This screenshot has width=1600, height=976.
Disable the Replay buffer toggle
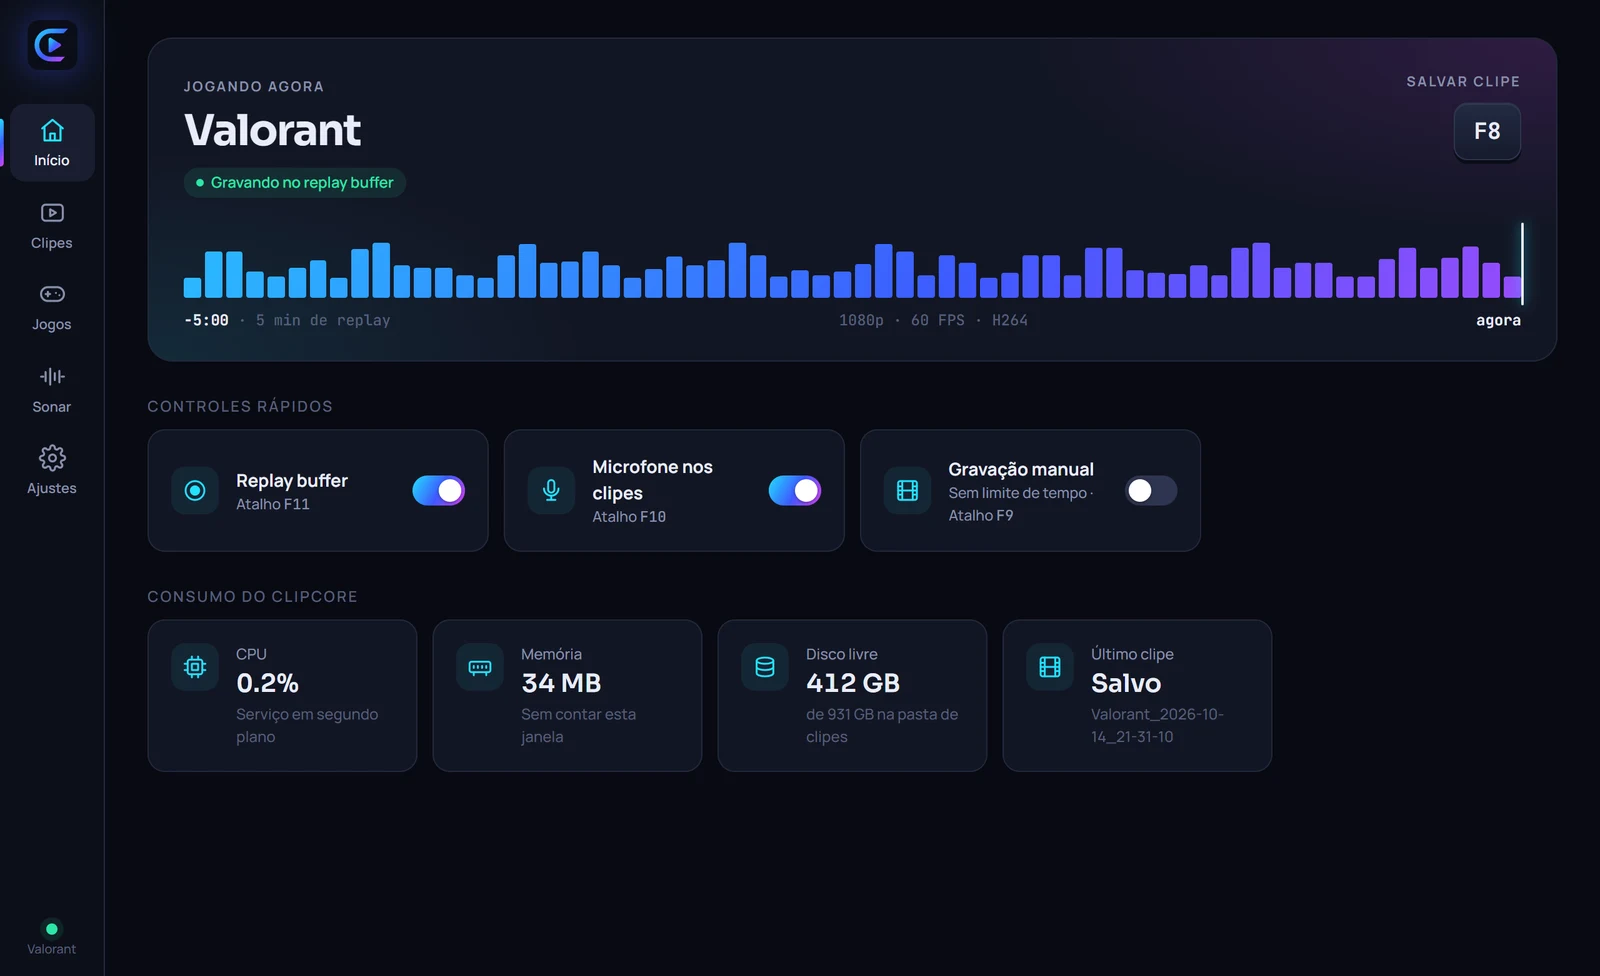click(439, 490)
